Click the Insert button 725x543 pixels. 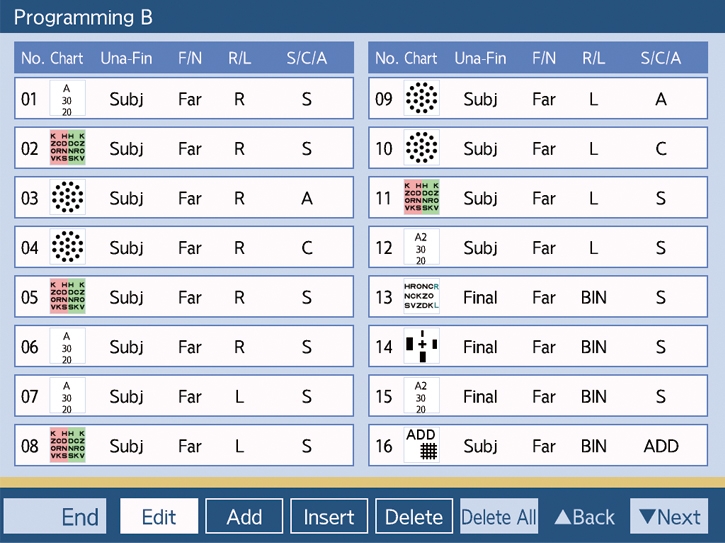pos(329,517)
